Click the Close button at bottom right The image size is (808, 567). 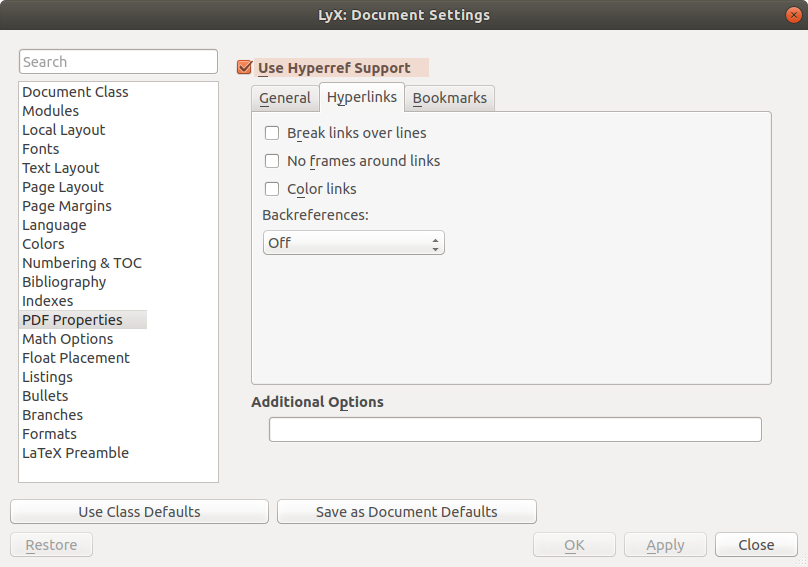coord(756,545)
